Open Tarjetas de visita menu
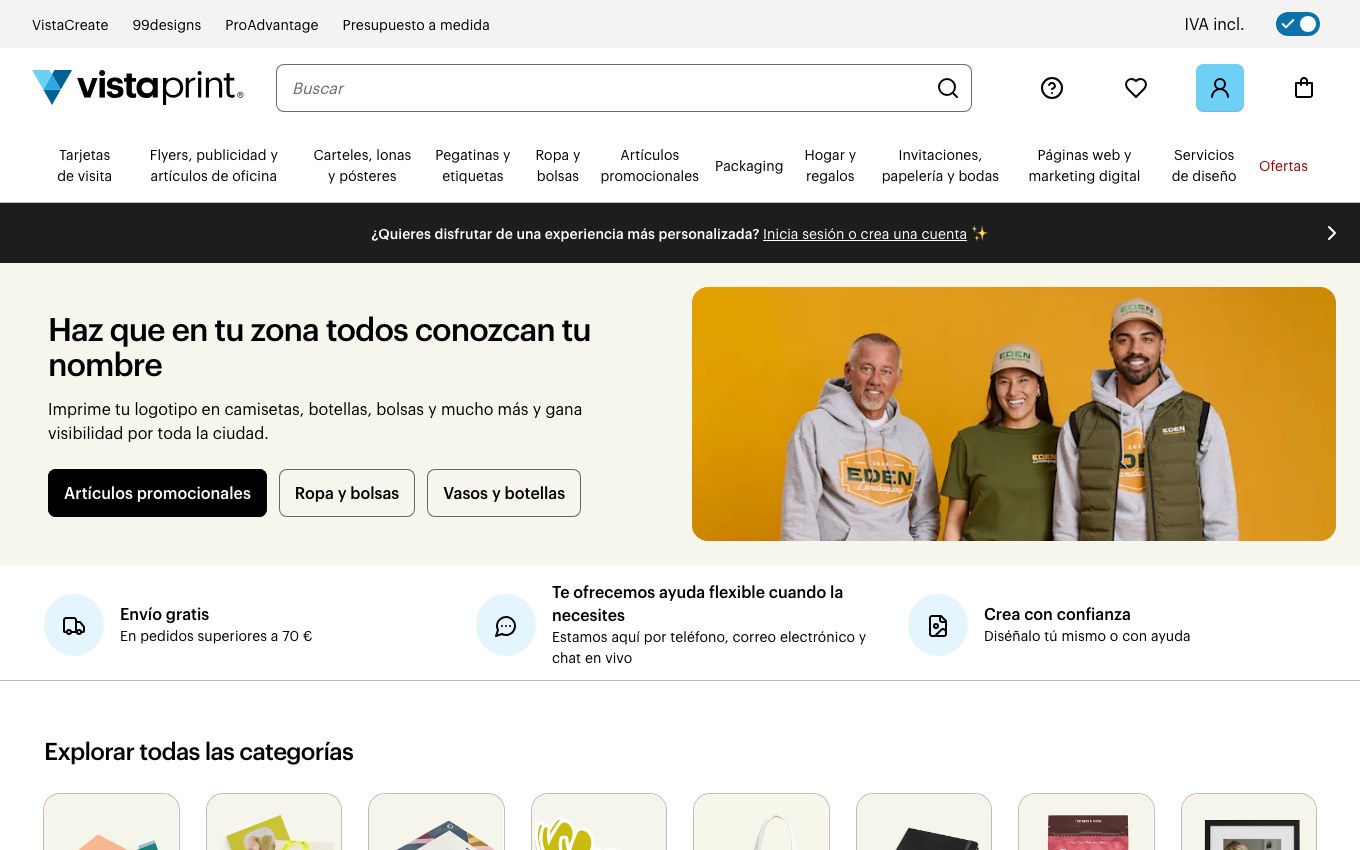The image size is (1360, 850). [x=84, y=166]
